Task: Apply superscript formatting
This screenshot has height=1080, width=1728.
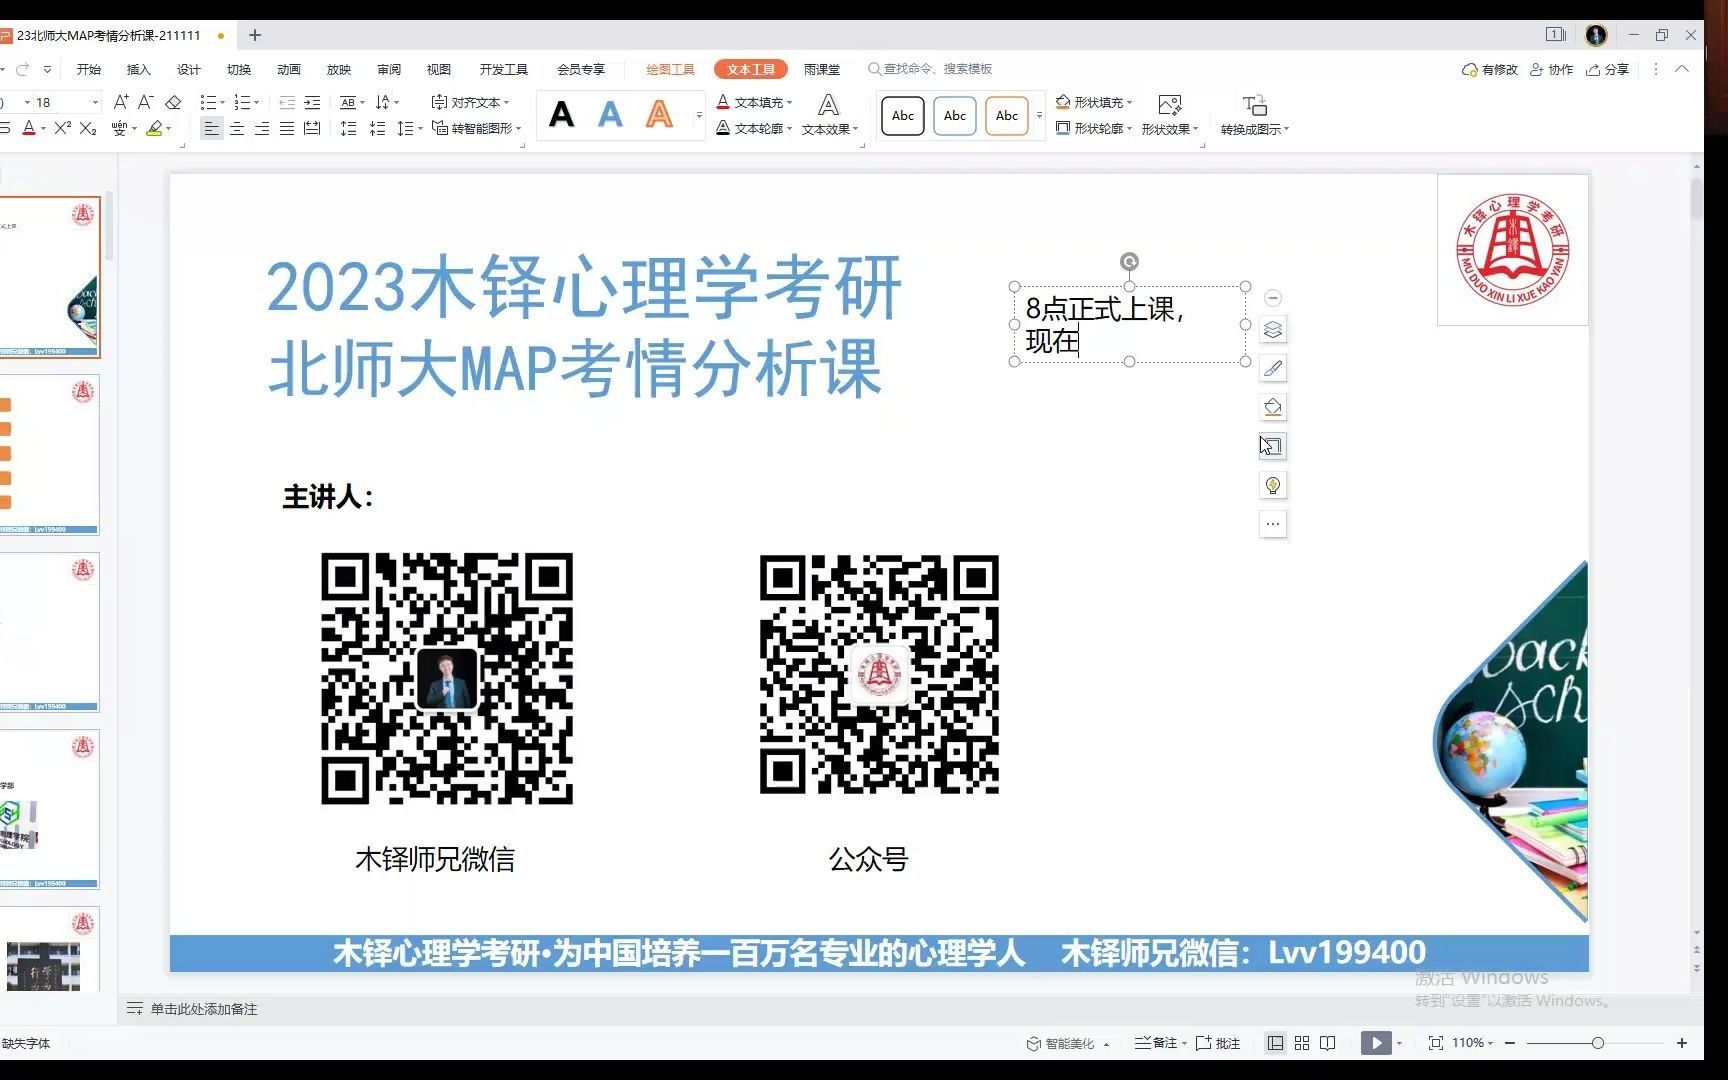Action: coord(63,128)
